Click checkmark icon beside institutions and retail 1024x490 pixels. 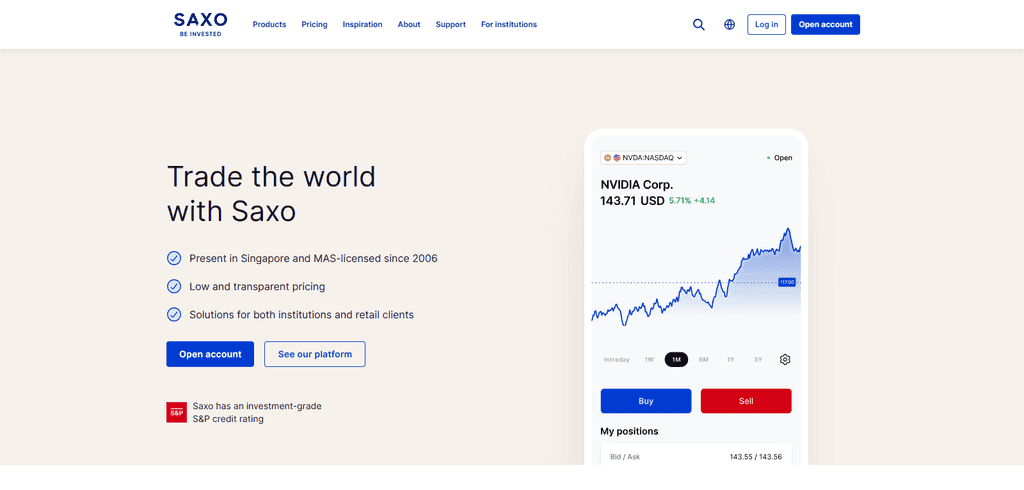point(174,314)
